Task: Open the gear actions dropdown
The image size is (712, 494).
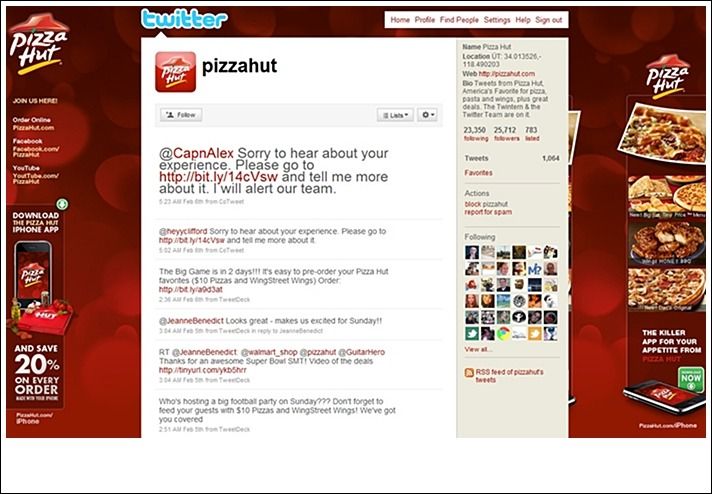Action: click(427, 115)
